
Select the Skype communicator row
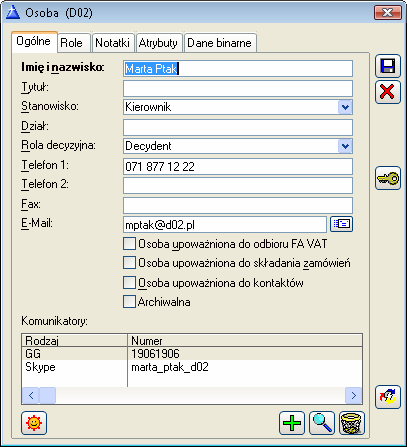tap(192, 367)
